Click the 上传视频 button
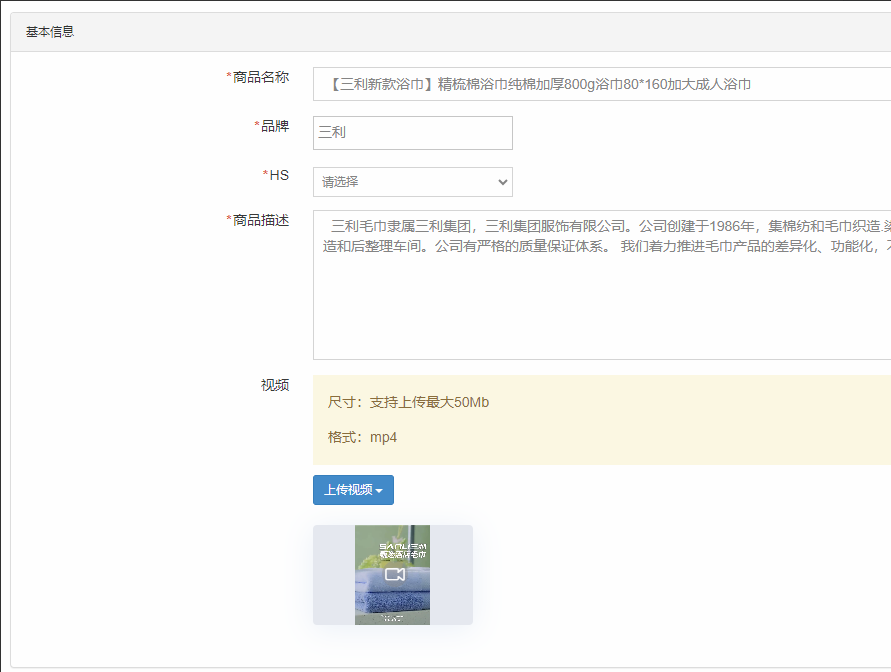The height and width of the screenshot is (672, 891). (x=353, y=490)
